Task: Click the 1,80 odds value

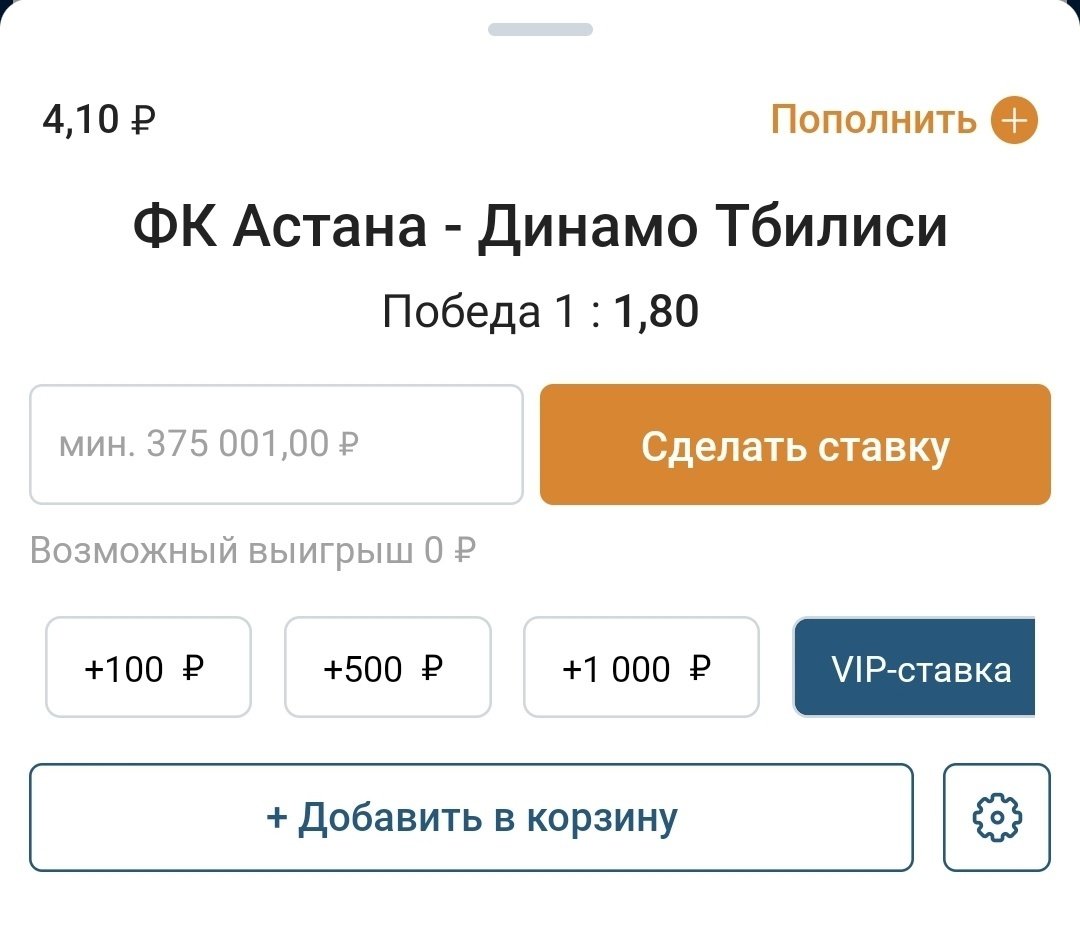Action: click(656, 312)
